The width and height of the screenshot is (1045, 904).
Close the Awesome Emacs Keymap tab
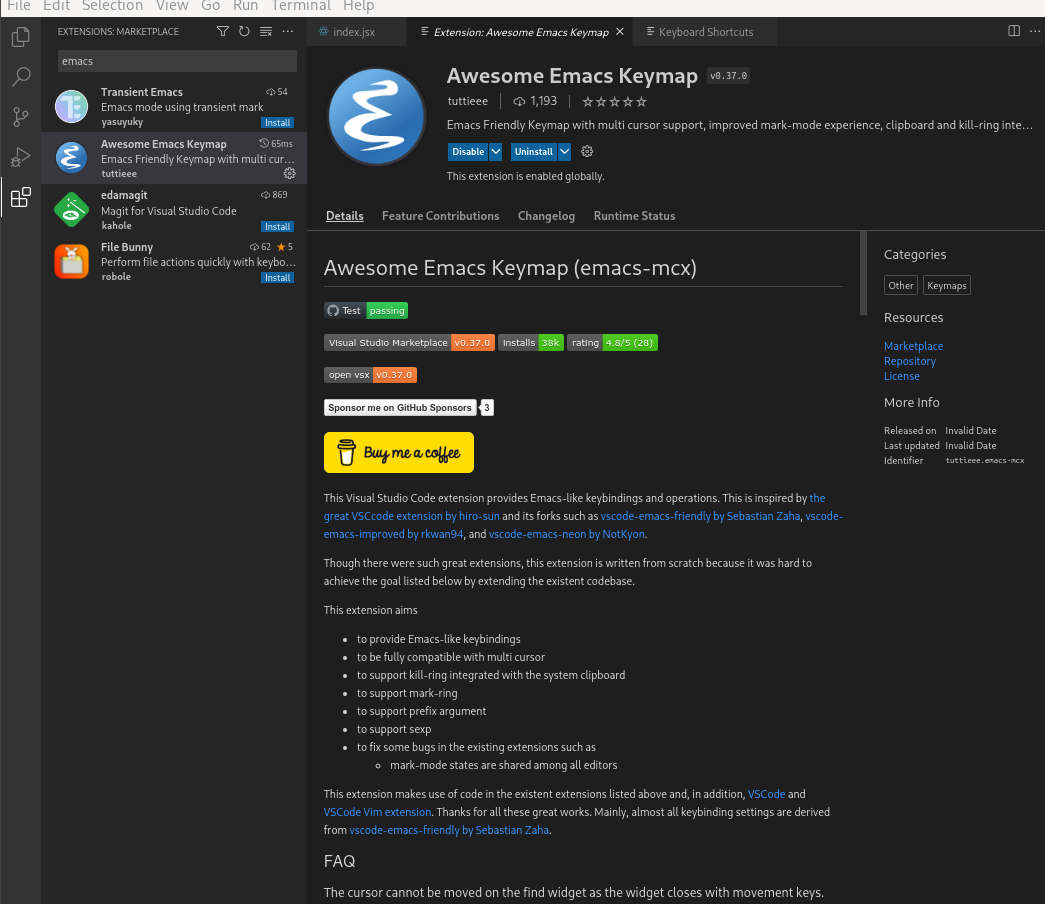[x=620, y=31]
